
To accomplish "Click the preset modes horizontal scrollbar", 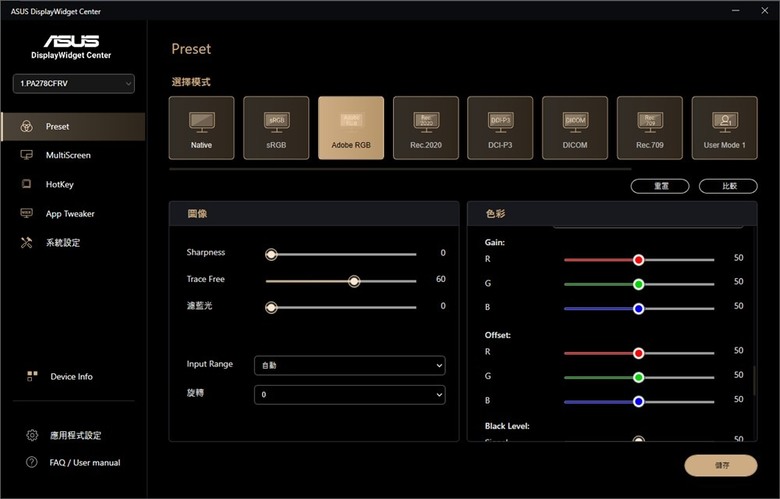I will point(400,169).
